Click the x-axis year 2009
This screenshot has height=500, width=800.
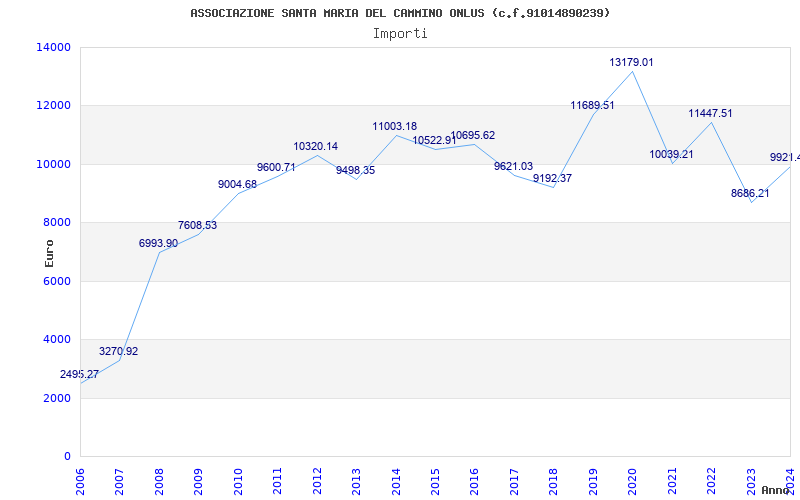tap(198, 481)
